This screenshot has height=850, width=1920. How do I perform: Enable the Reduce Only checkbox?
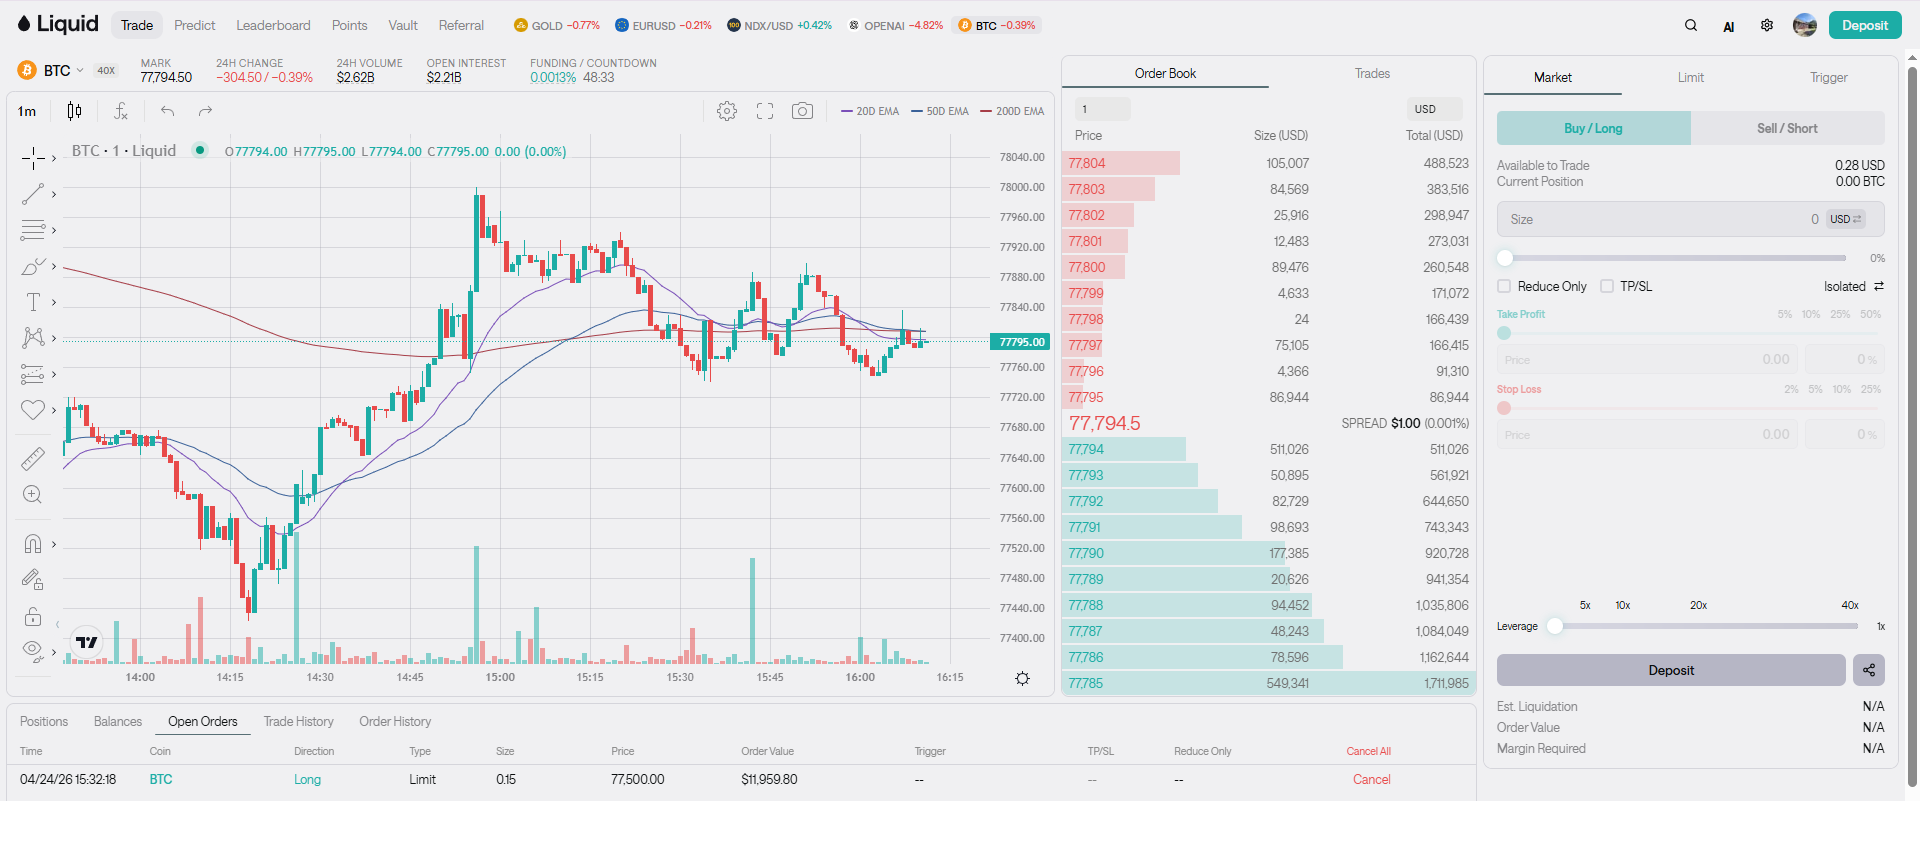pyautogui.click(x=1504, y=286)
